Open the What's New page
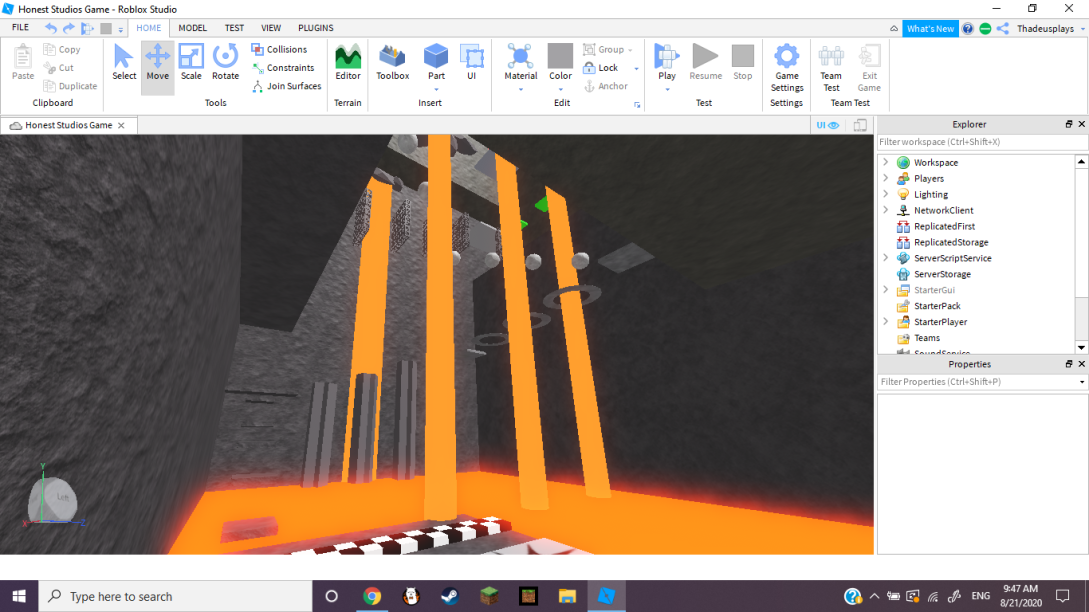This screenshot has height=612, width=1089. click(930, 28)
